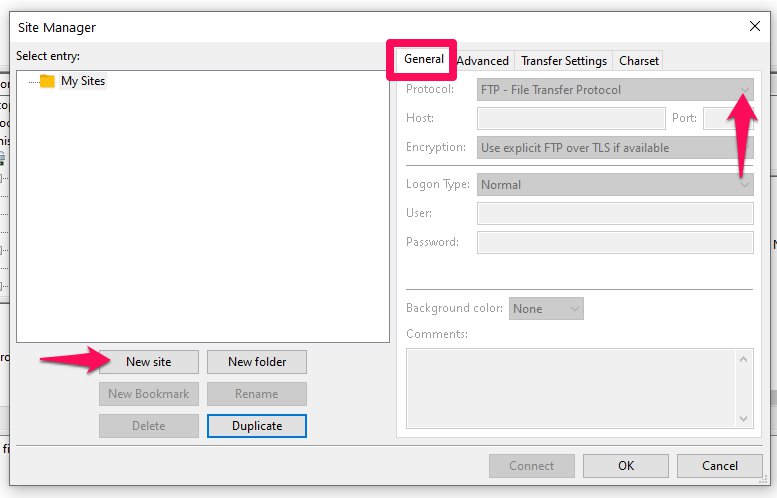Focus the Host input field
777x498 pixels.
[571, 118]
